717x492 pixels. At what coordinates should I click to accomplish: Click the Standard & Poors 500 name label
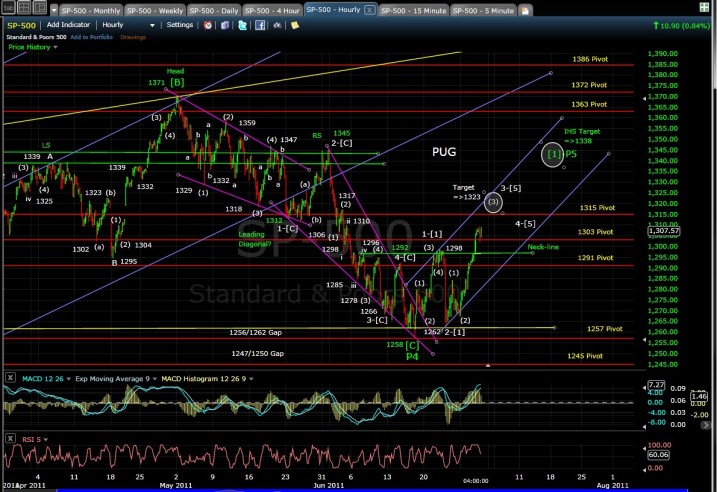(x=36, y=37)
